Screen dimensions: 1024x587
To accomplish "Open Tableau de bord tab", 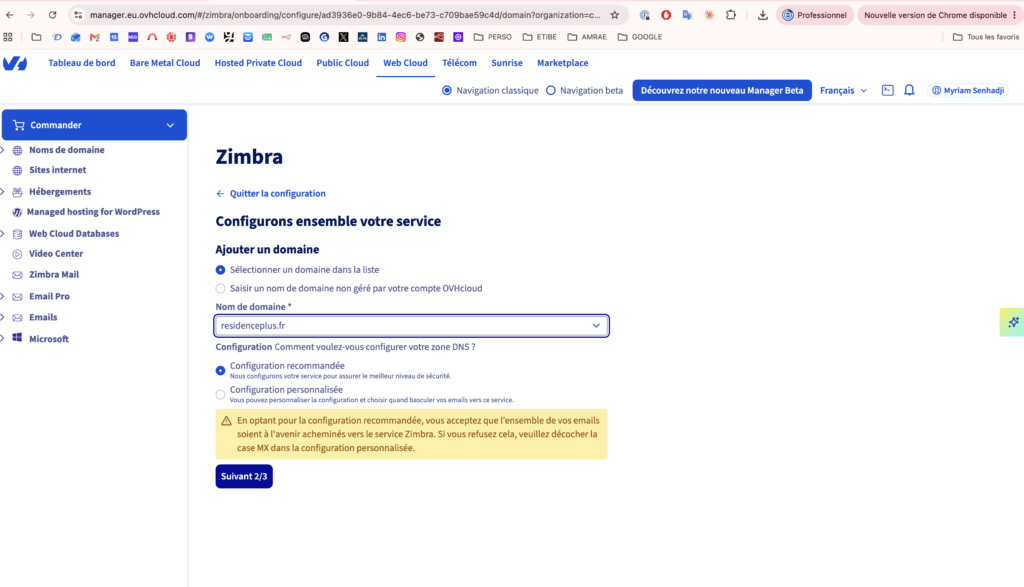I will point(82,63).
